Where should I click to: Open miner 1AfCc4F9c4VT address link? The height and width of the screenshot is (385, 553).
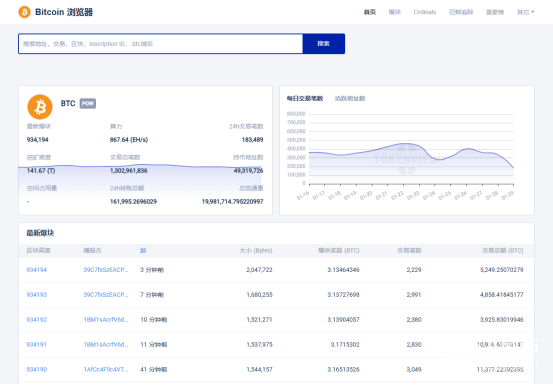(106, 369)
